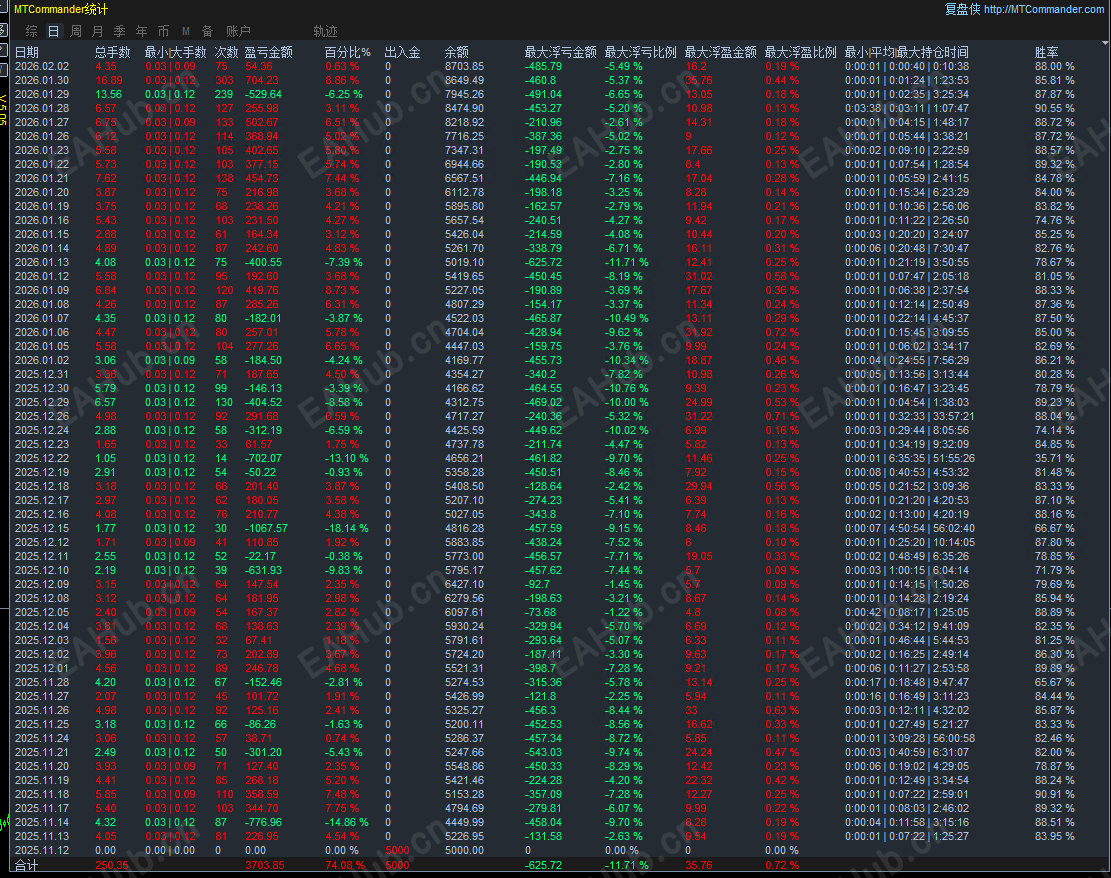Switch to the M tab

186,31
